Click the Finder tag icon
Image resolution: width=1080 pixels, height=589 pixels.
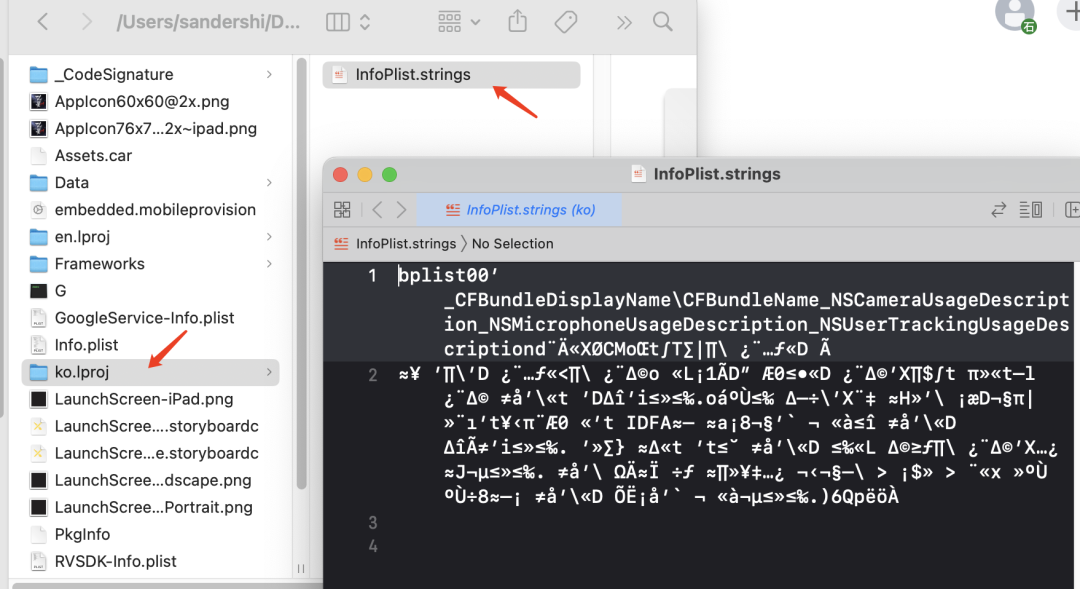[x=565, y=22]
